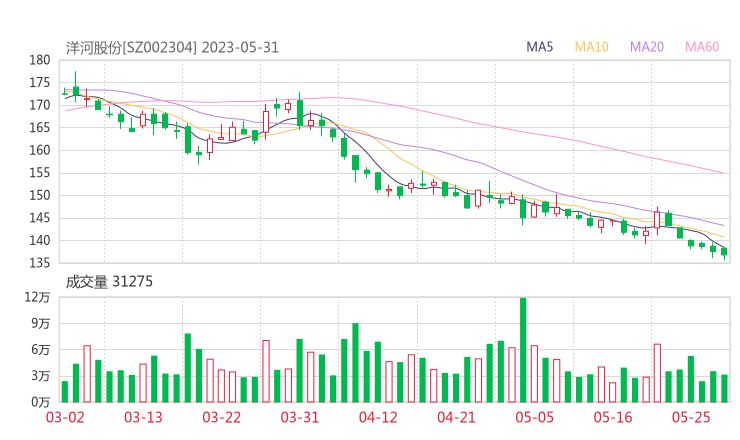This screenshot has width=740, height=440.
Task: Click the 04-21 date axis label
Action: 456,417
